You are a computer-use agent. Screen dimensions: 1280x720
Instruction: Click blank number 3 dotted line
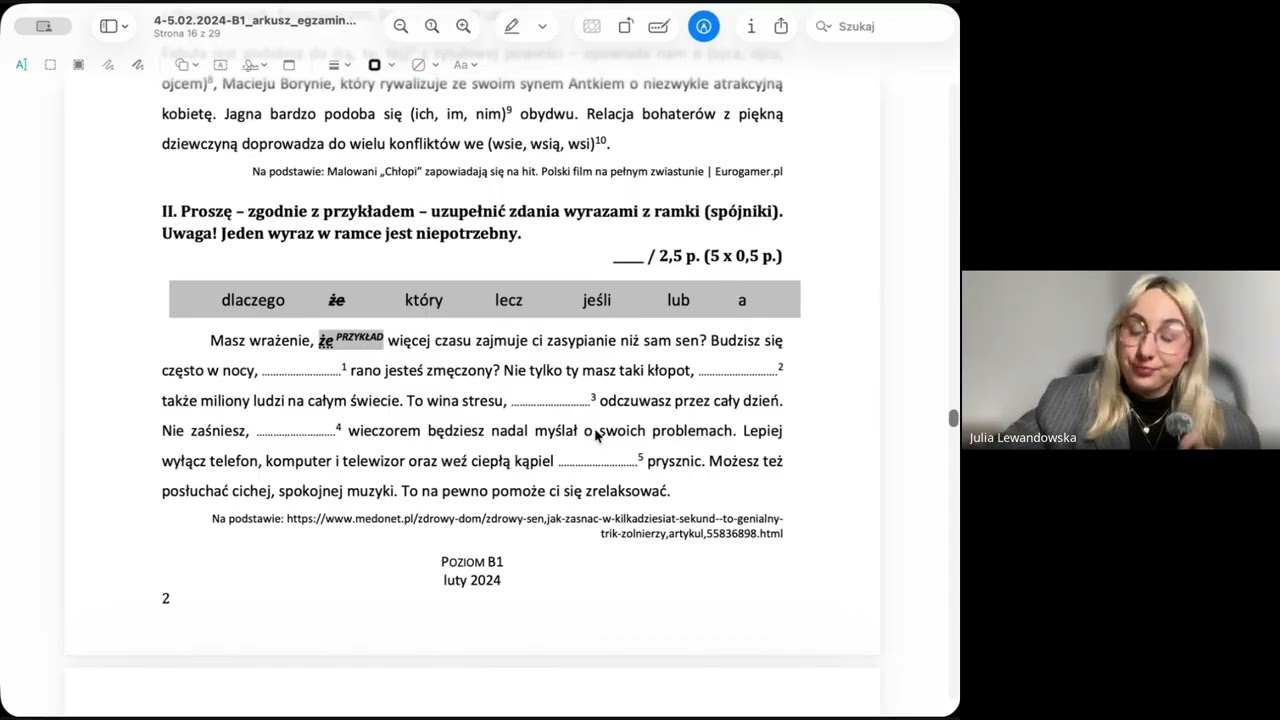coord(550,402)
